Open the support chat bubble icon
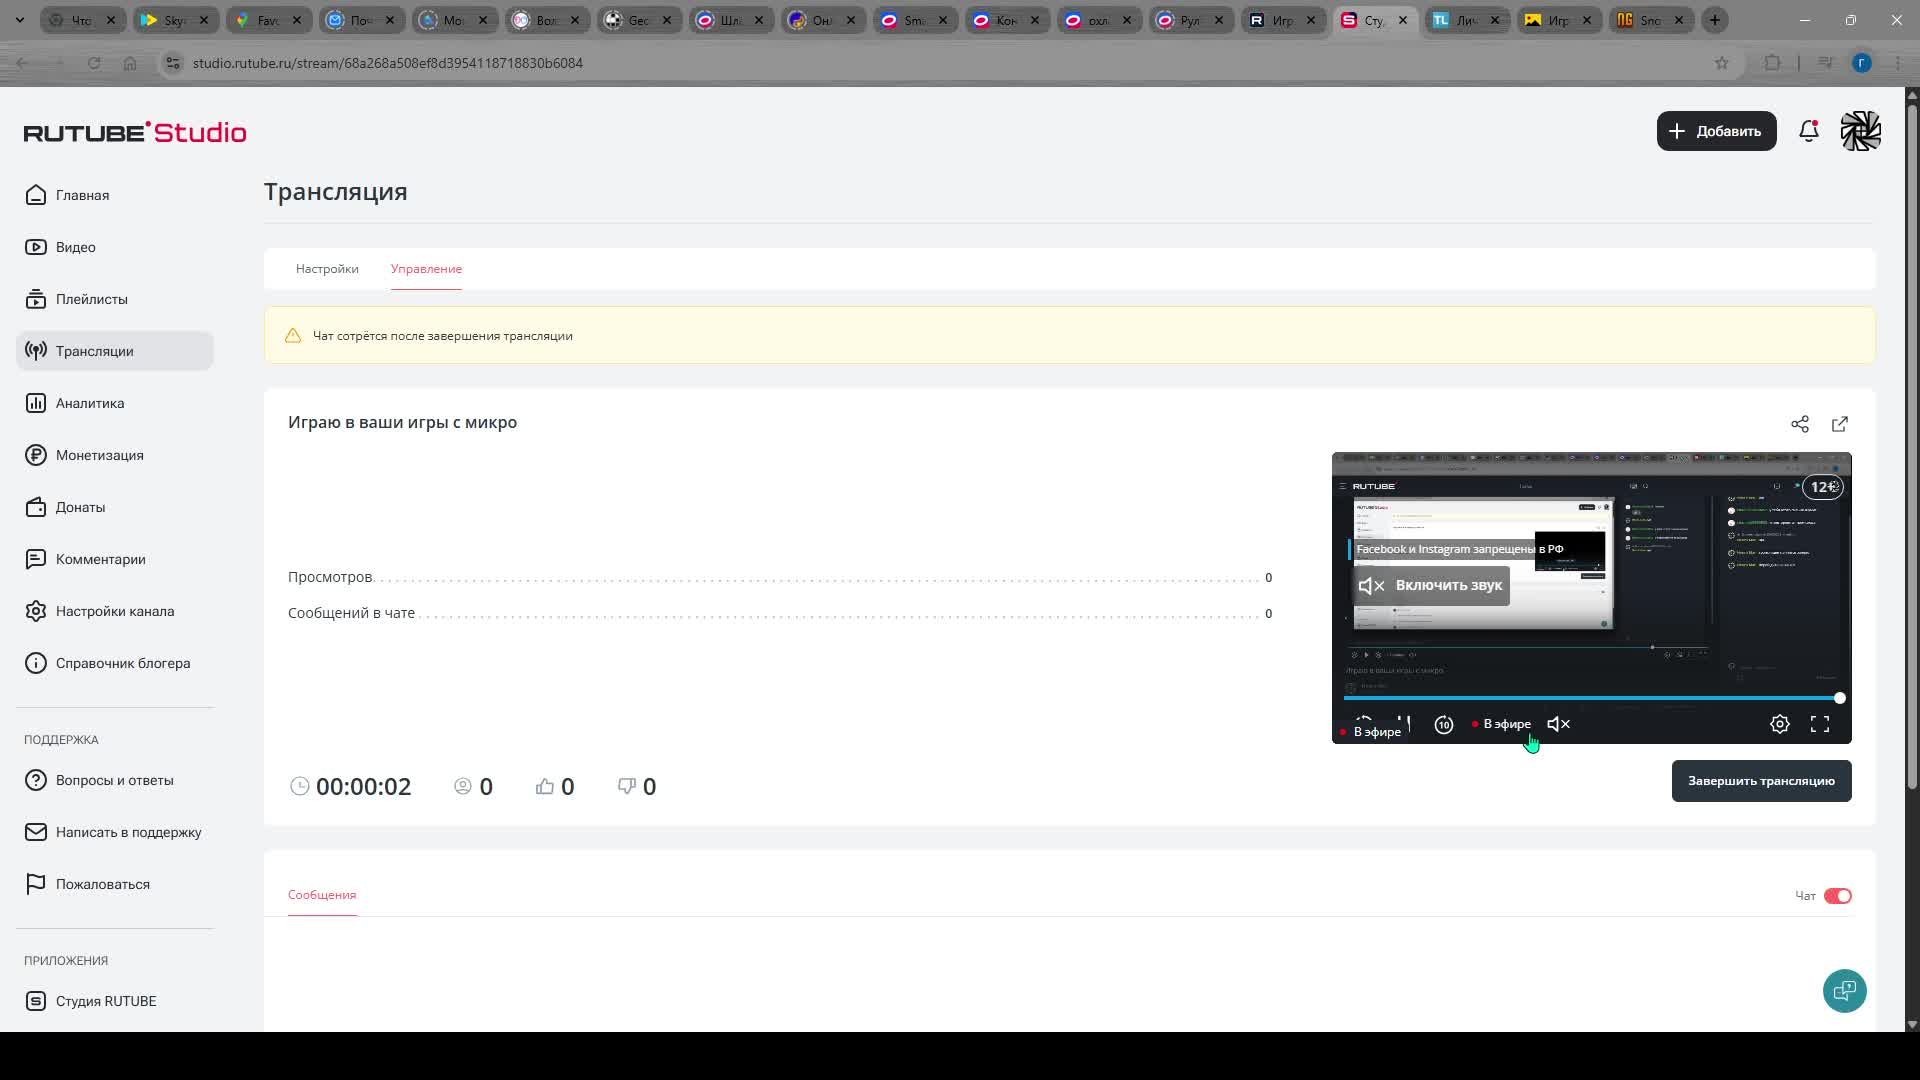This screenshot has width=1920, height=1080. (1844, 991)
